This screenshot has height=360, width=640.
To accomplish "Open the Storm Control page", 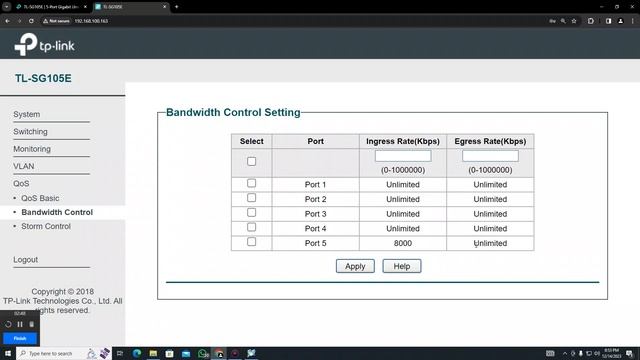I will (46, 226).
